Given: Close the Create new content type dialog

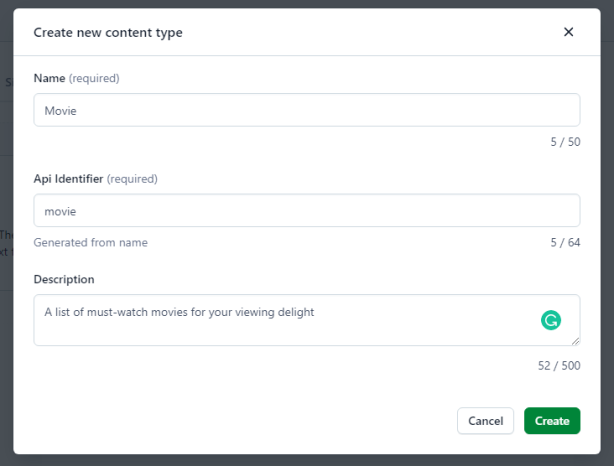Looking at the screenshot, I should click(568, 32).
